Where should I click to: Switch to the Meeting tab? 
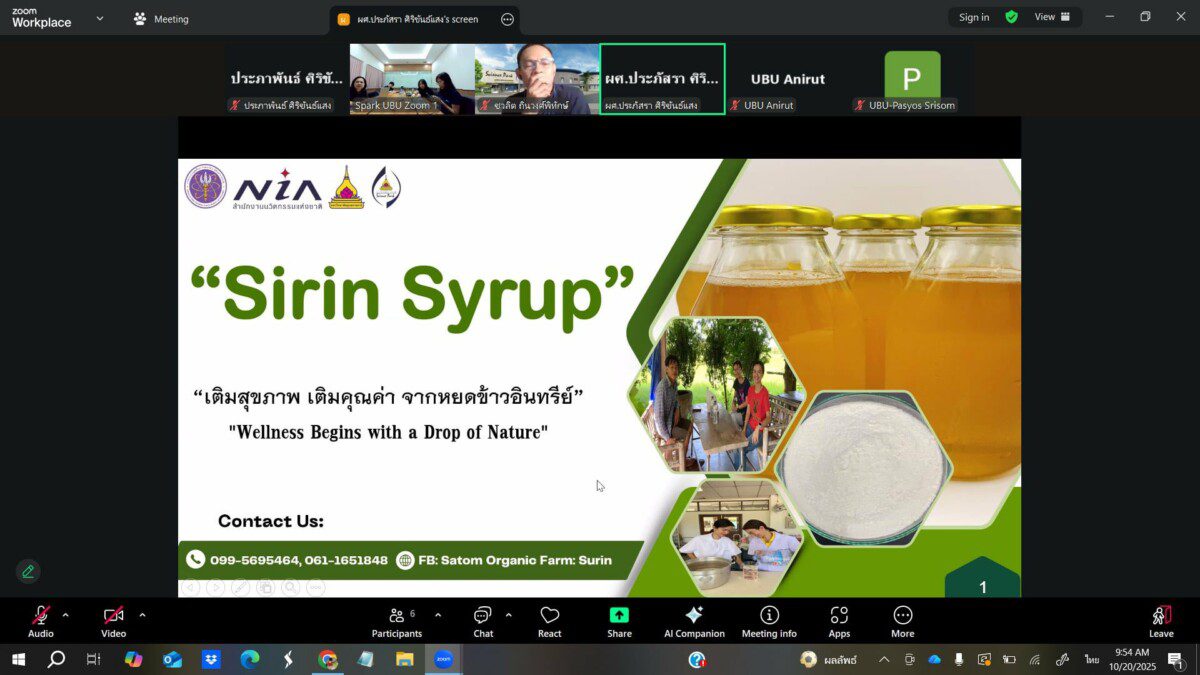pyautogui.click(x=161, y=19)
